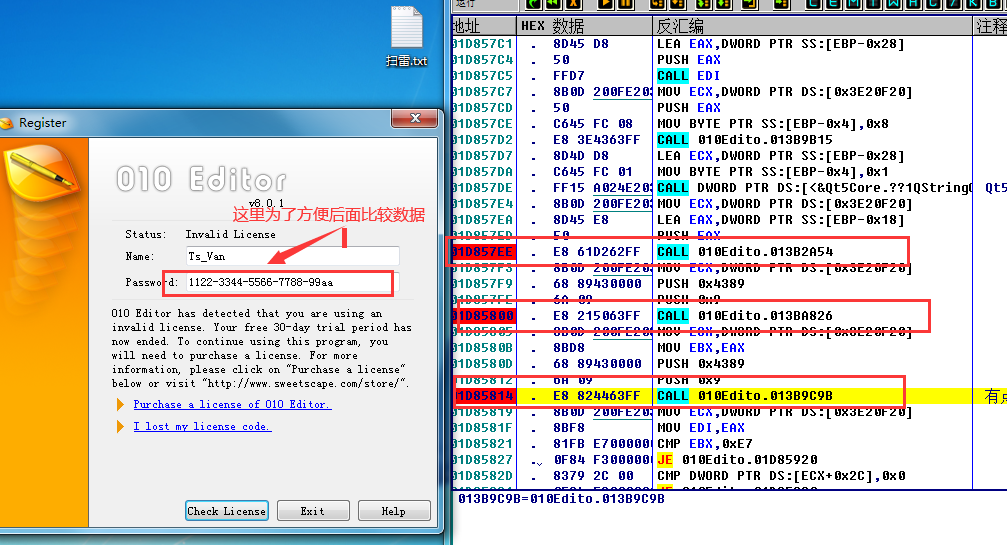
Task: Select 'MOV EDI,EAX' instruction
Action: 701,428
